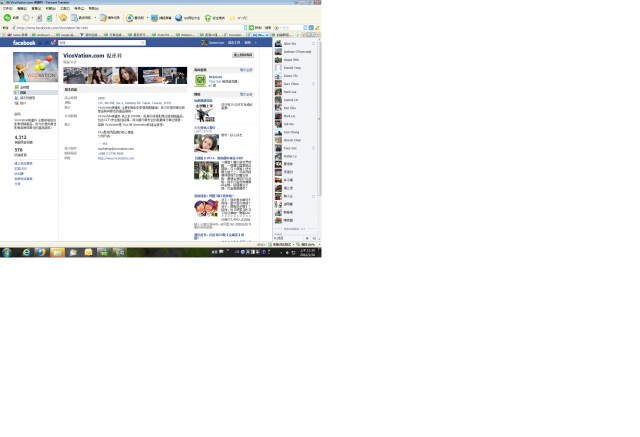Open Firefox from the taskbar
The height and width of the screenshot is (437, 640).
pyautogui.click(x=41, y=253)
